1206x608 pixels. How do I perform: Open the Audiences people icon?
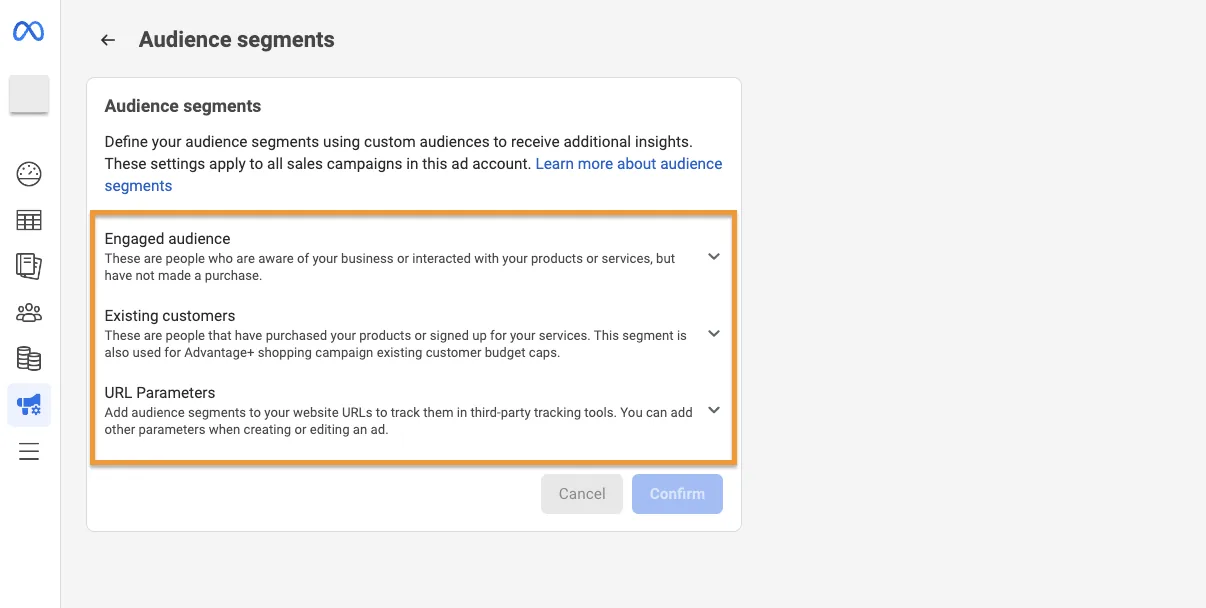pyautogui.click(x=29, y=313)
